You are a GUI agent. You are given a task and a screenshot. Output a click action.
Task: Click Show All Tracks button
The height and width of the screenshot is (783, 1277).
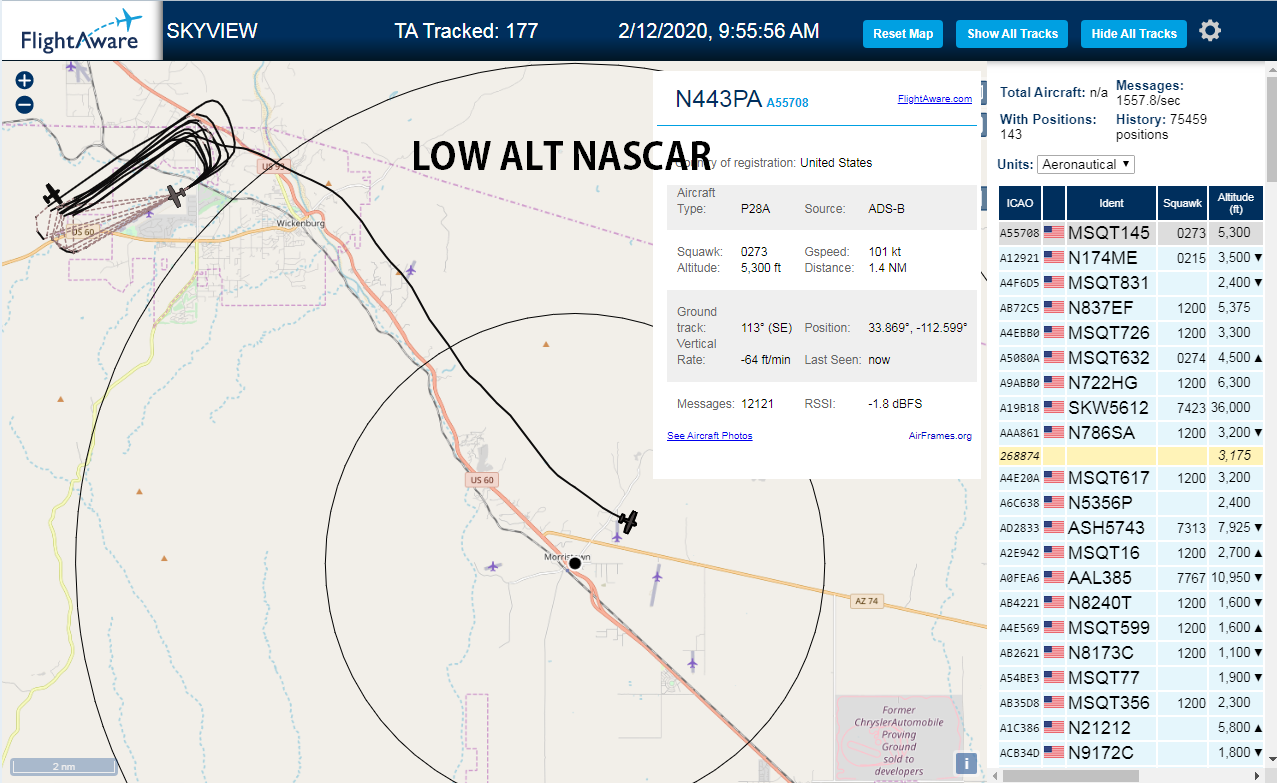click(1012, 33)
